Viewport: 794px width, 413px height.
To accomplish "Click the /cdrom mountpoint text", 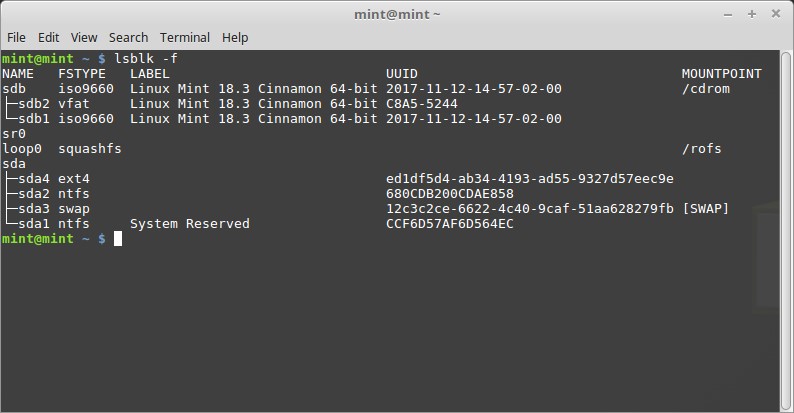I will coord(705,89).
